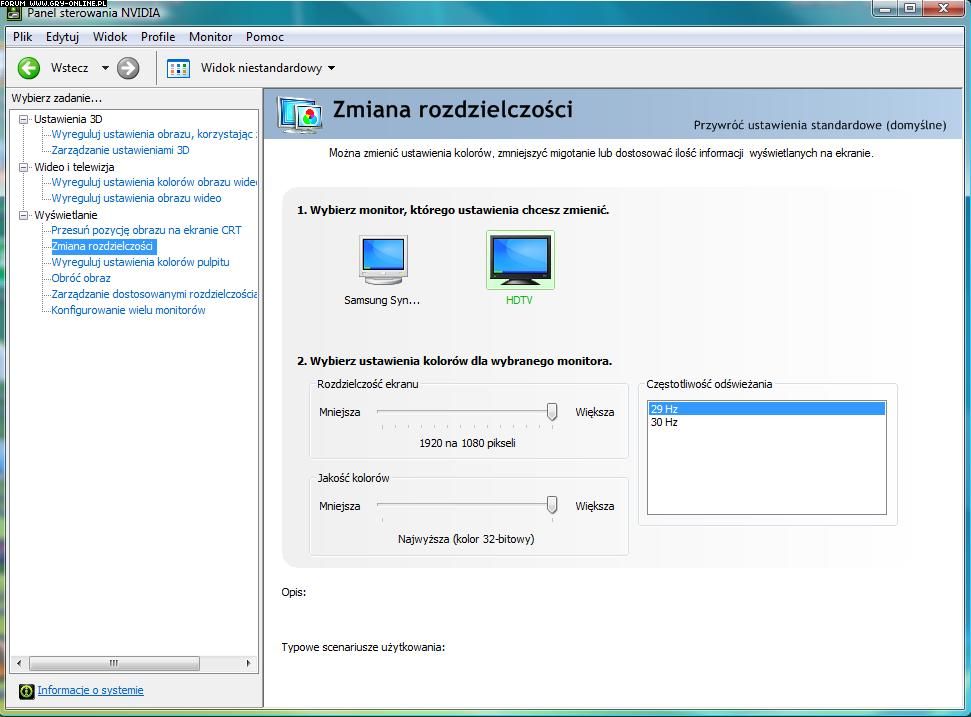The image size is (971, 717).
Task: Open Wyreguluj ustawienia kolorów pulpitu
Action: click(x=140, y=262)
